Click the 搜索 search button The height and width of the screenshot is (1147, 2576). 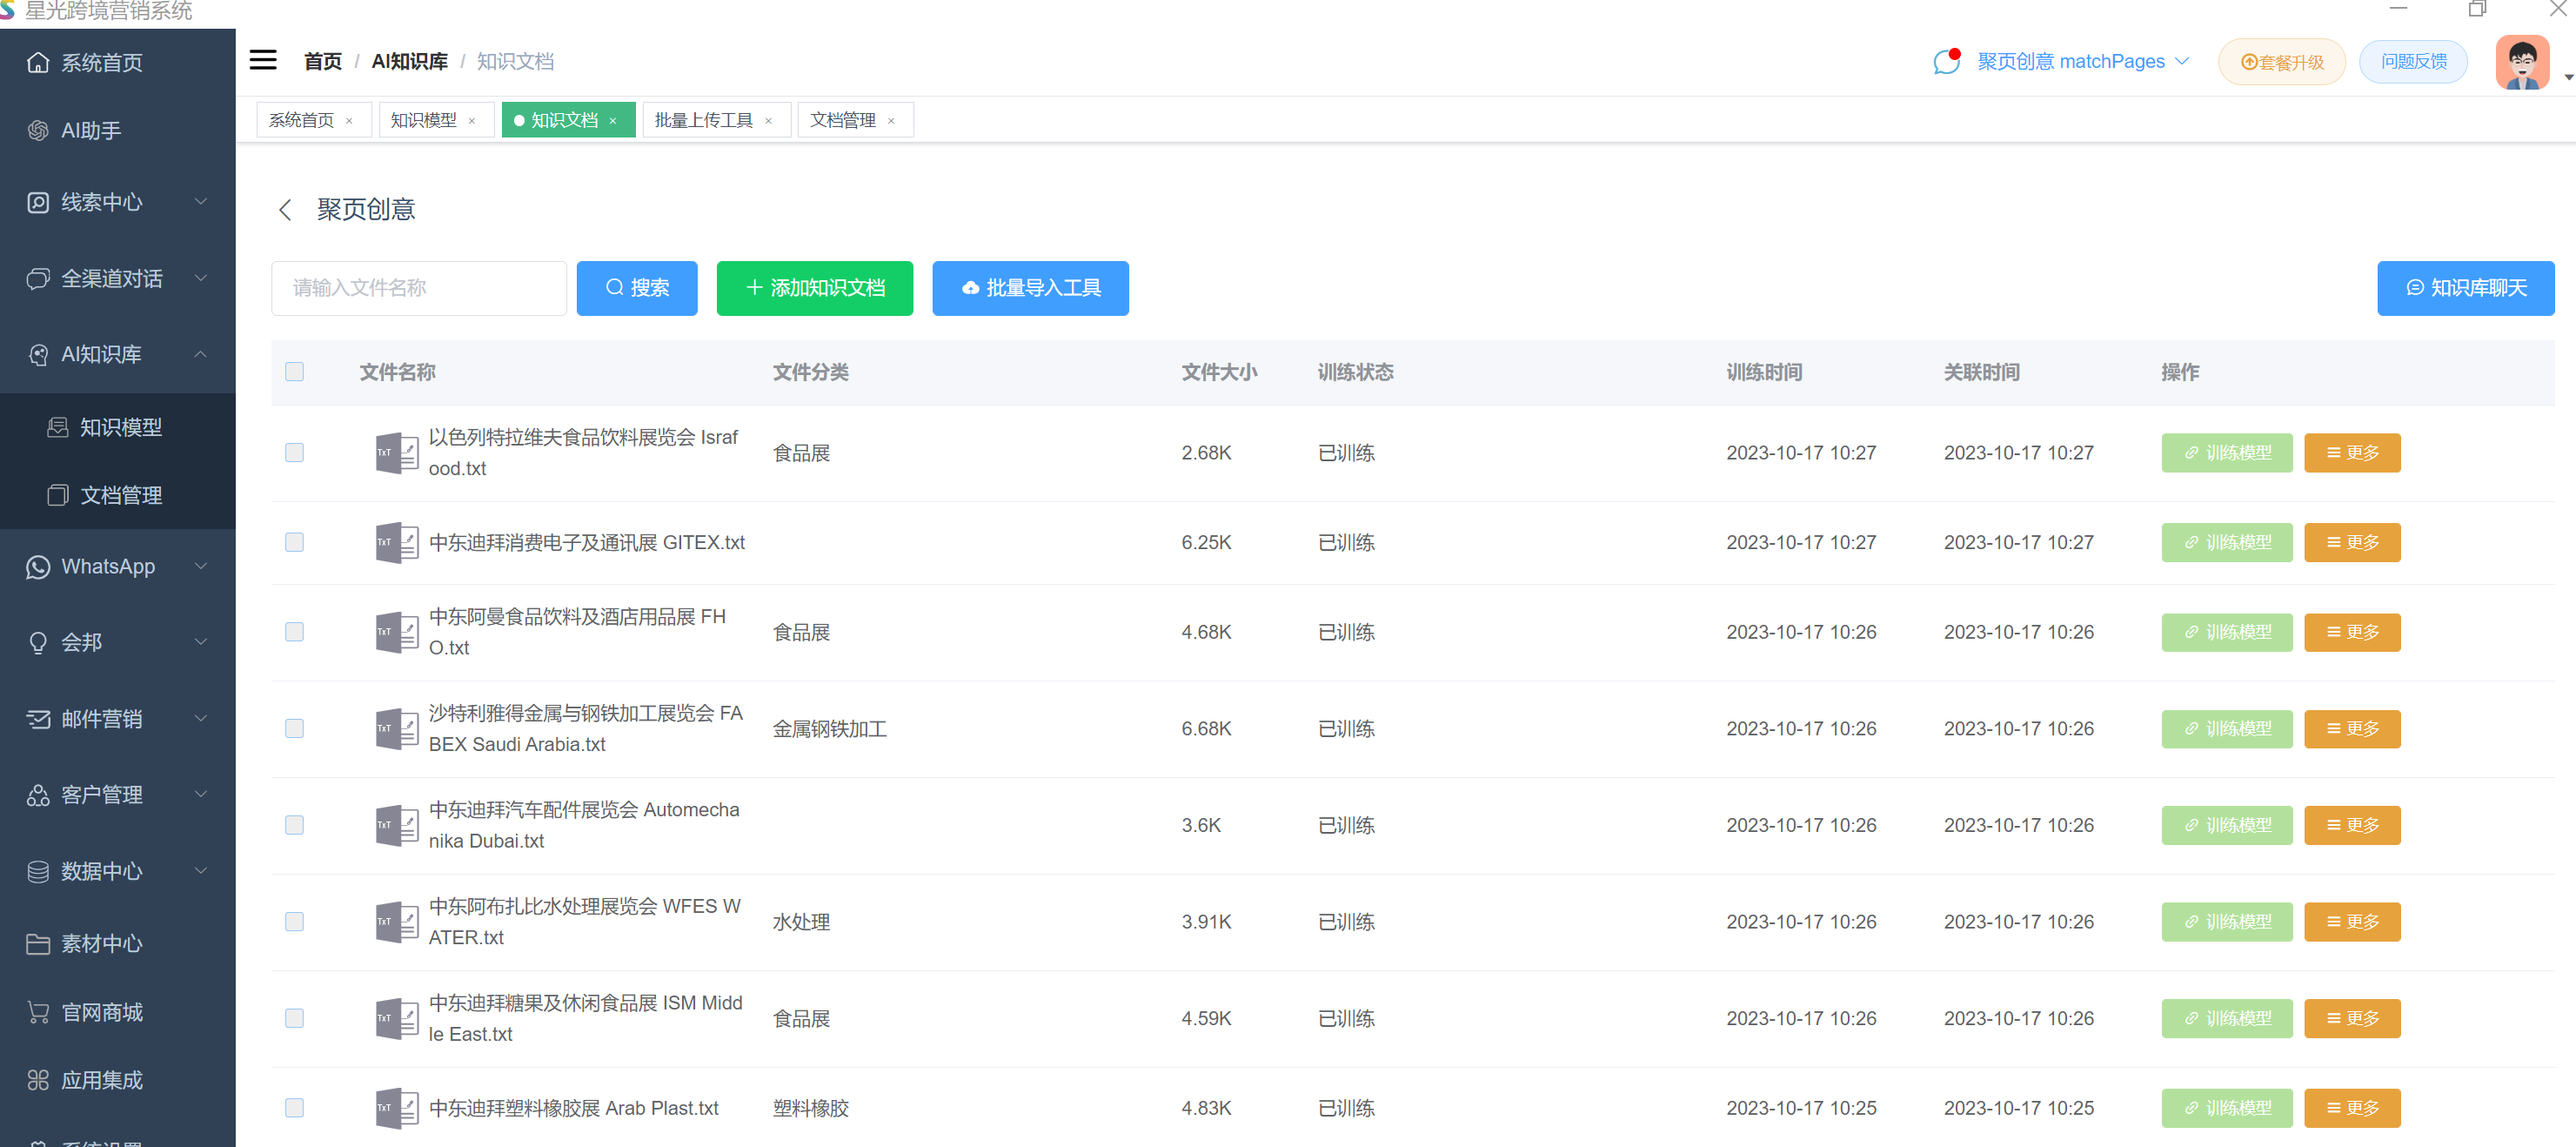637,288
